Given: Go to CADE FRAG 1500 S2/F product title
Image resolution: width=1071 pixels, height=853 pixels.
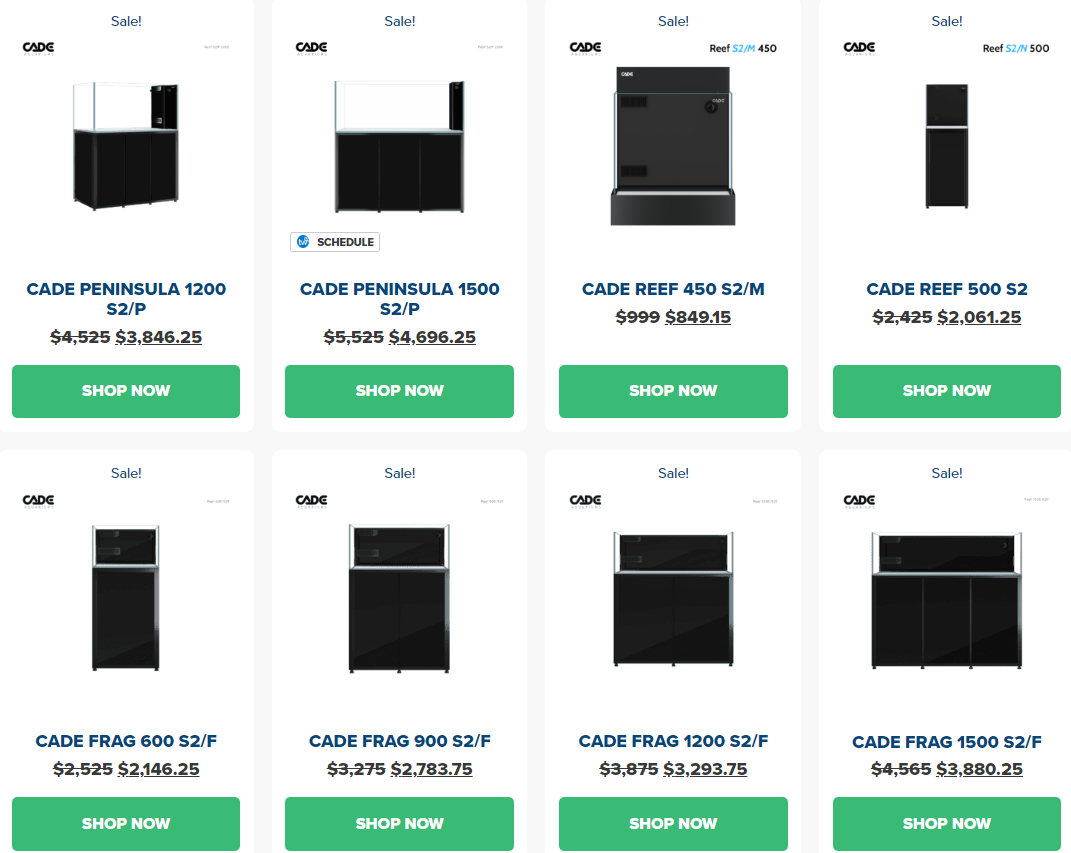Looking at the screenshot, I should coord(946,742).
